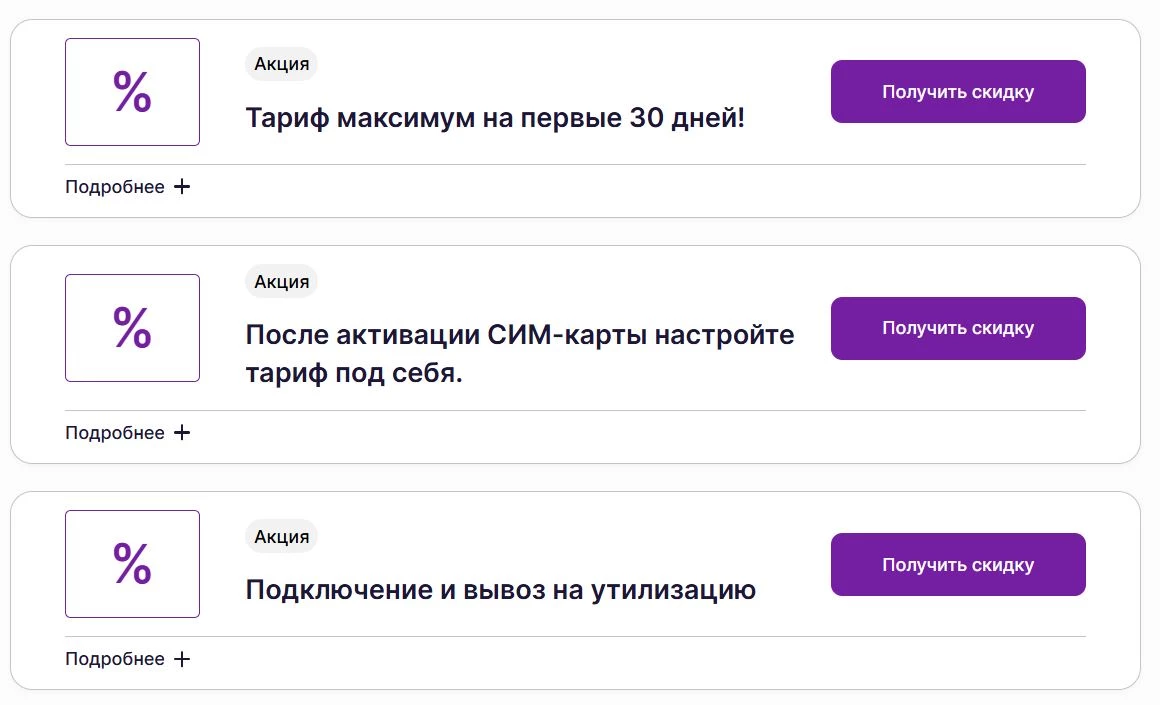
Task: Expand Подробнее on the утилизацию promotion
Action: (x=115, y=658)
